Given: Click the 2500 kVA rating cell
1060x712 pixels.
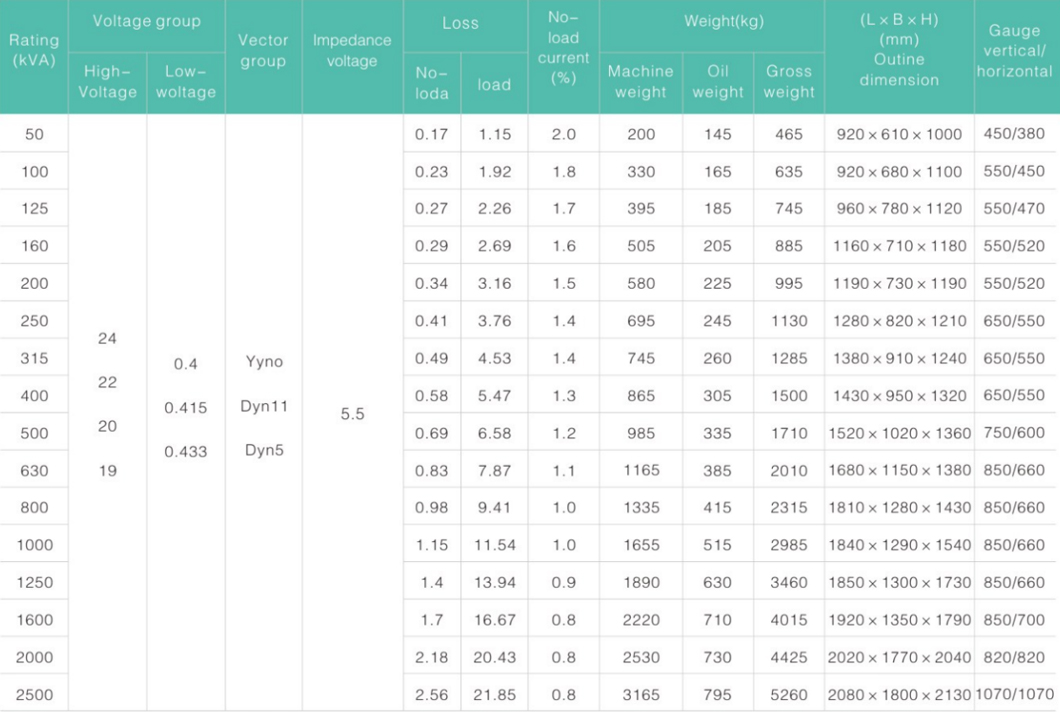Looking at the screenshot, I should coord(34,694).
